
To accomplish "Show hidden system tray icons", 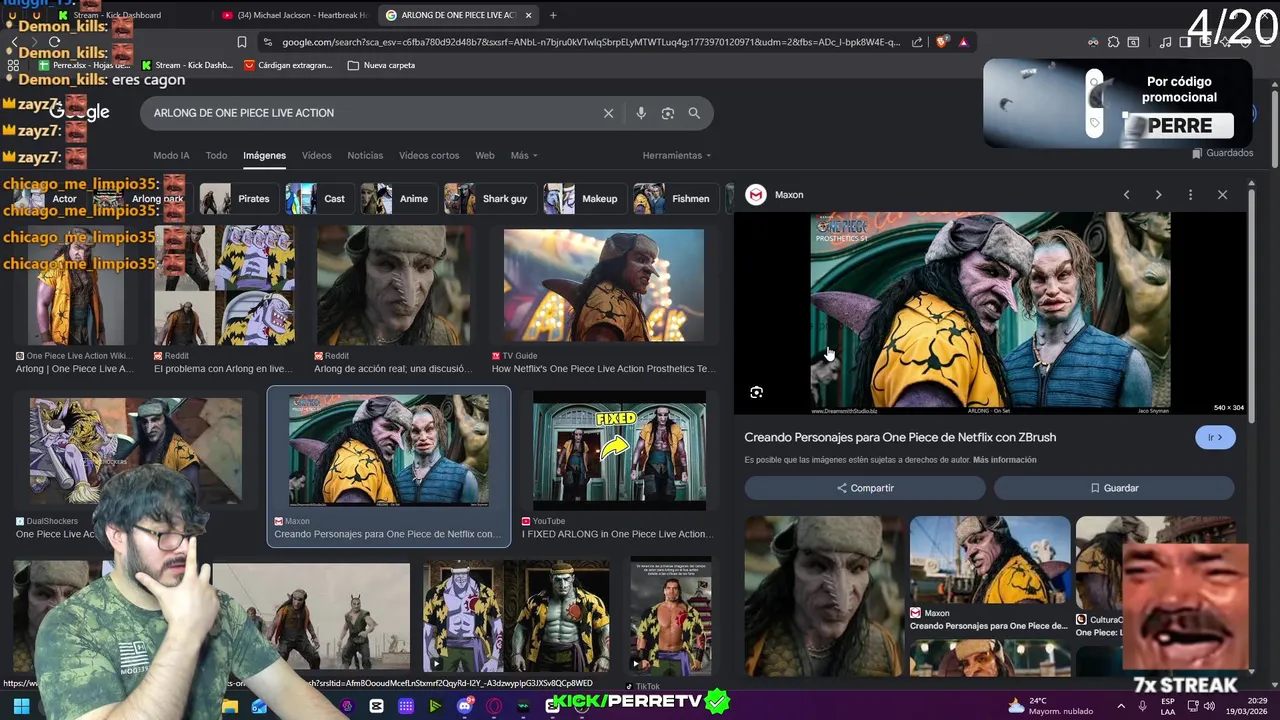I will [1120, 706].
